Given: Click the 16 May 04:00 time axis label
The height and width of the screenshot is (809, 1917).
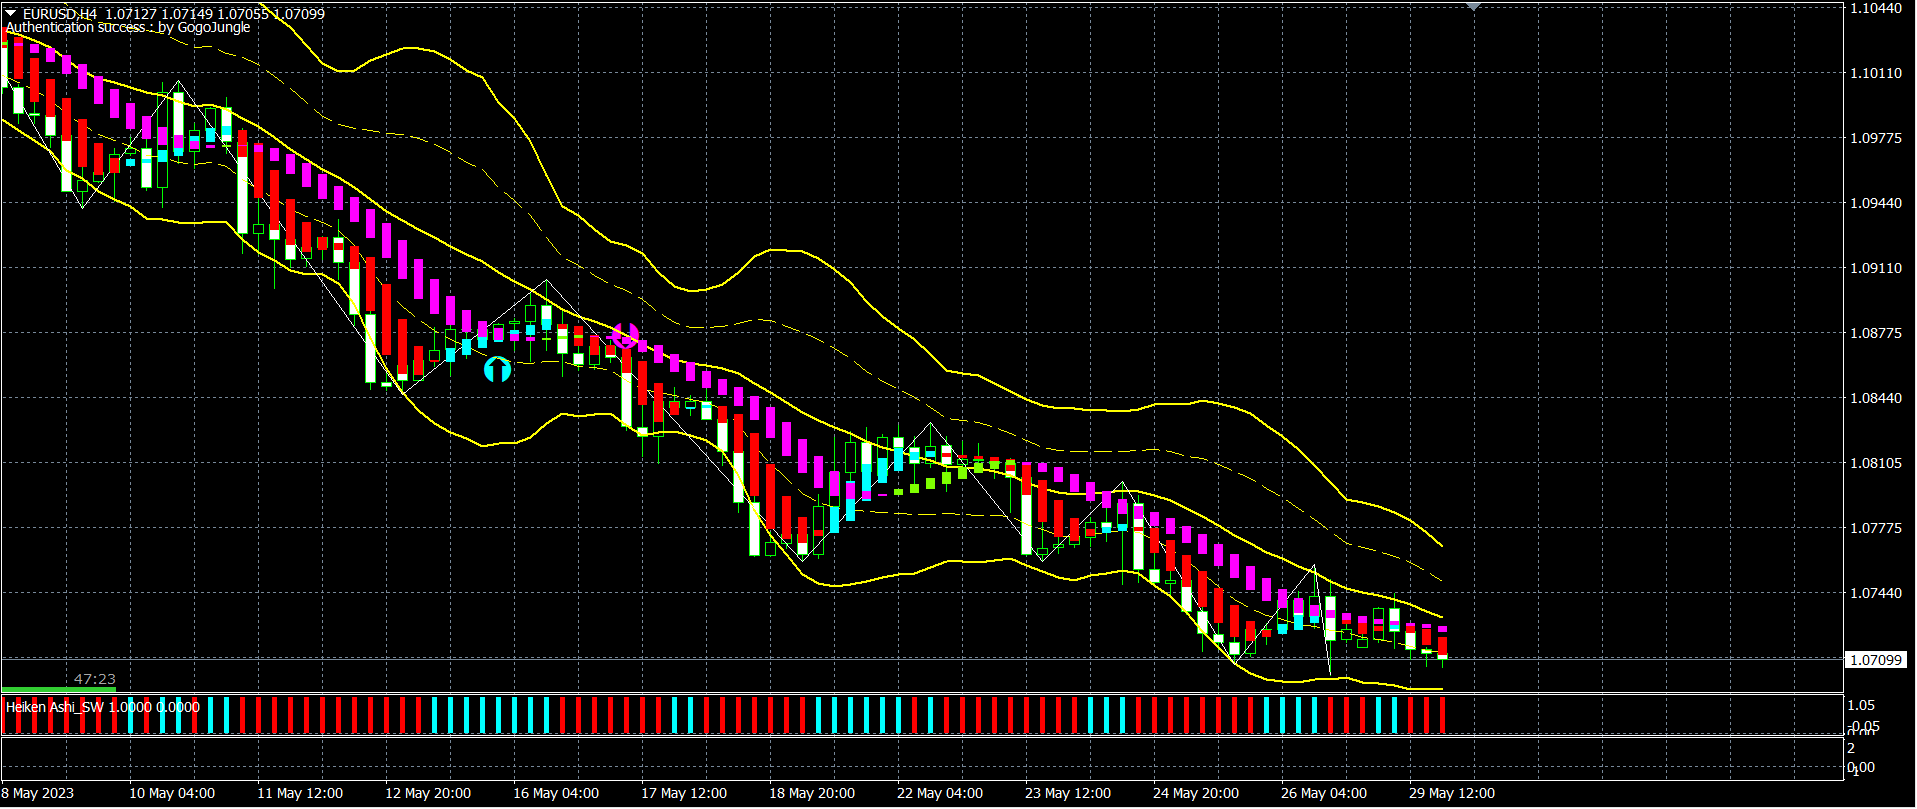Looking at the screenshot, I should pos(556,793).
